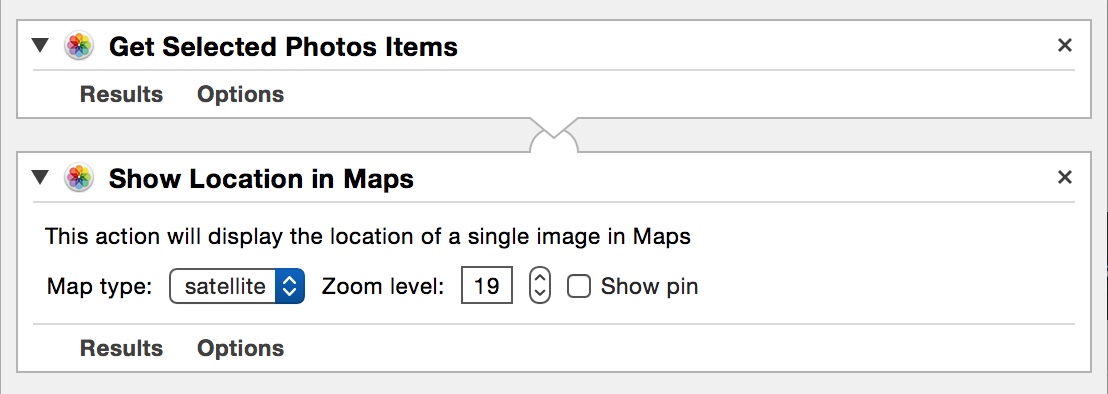Collapse the Get Selected Photos Items action
1108x394 pixels.
[41, 46]
